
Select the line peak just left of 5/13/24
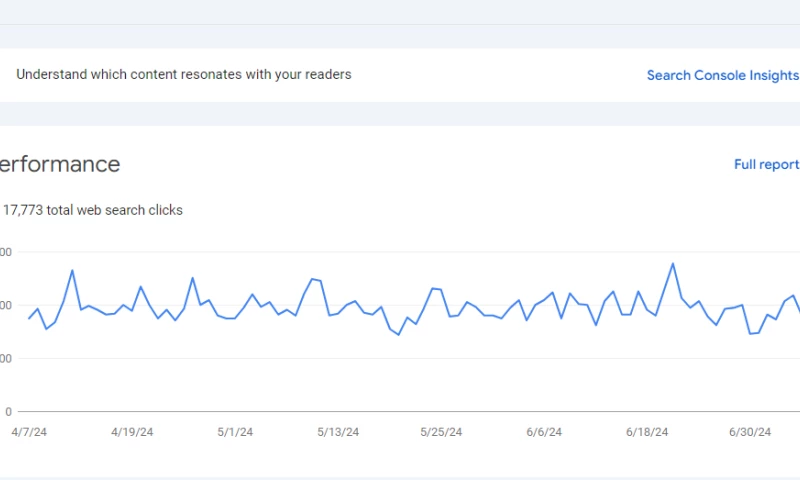click(x=312, y=279)
